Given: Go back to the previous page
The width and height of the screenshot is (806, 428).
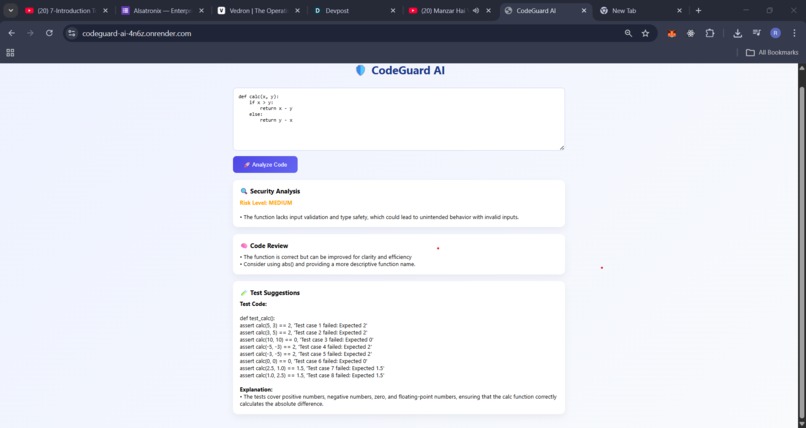Looking at the screenshot, I should (11, 33).
